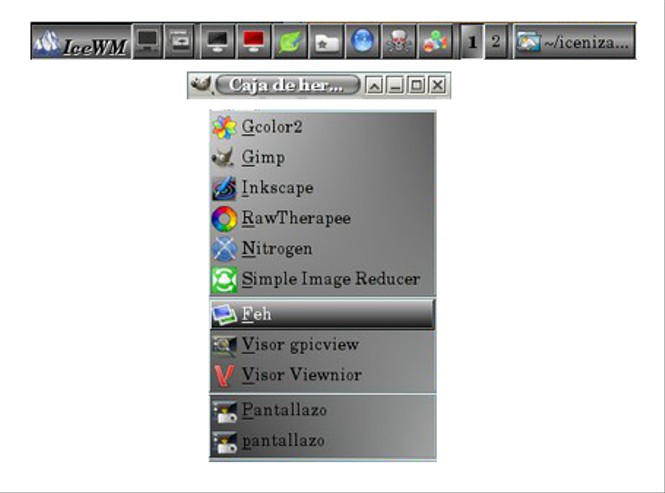Image resolution: width=665 pixels, height=493 pixels.
Task: Choose Visor Viewnior in the menu
Action: (323, 375)
